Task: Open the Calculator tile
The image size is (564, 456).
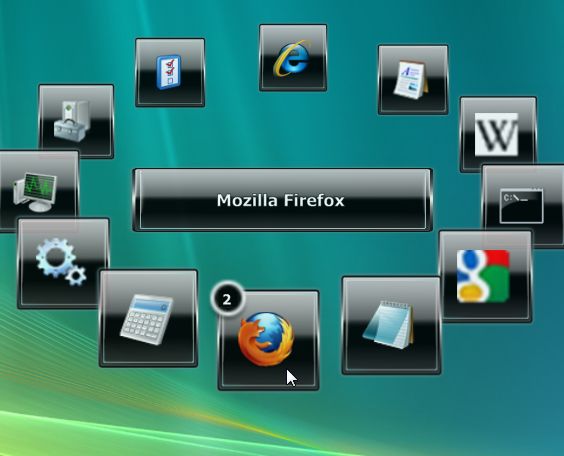Action: tap(148, 319)
